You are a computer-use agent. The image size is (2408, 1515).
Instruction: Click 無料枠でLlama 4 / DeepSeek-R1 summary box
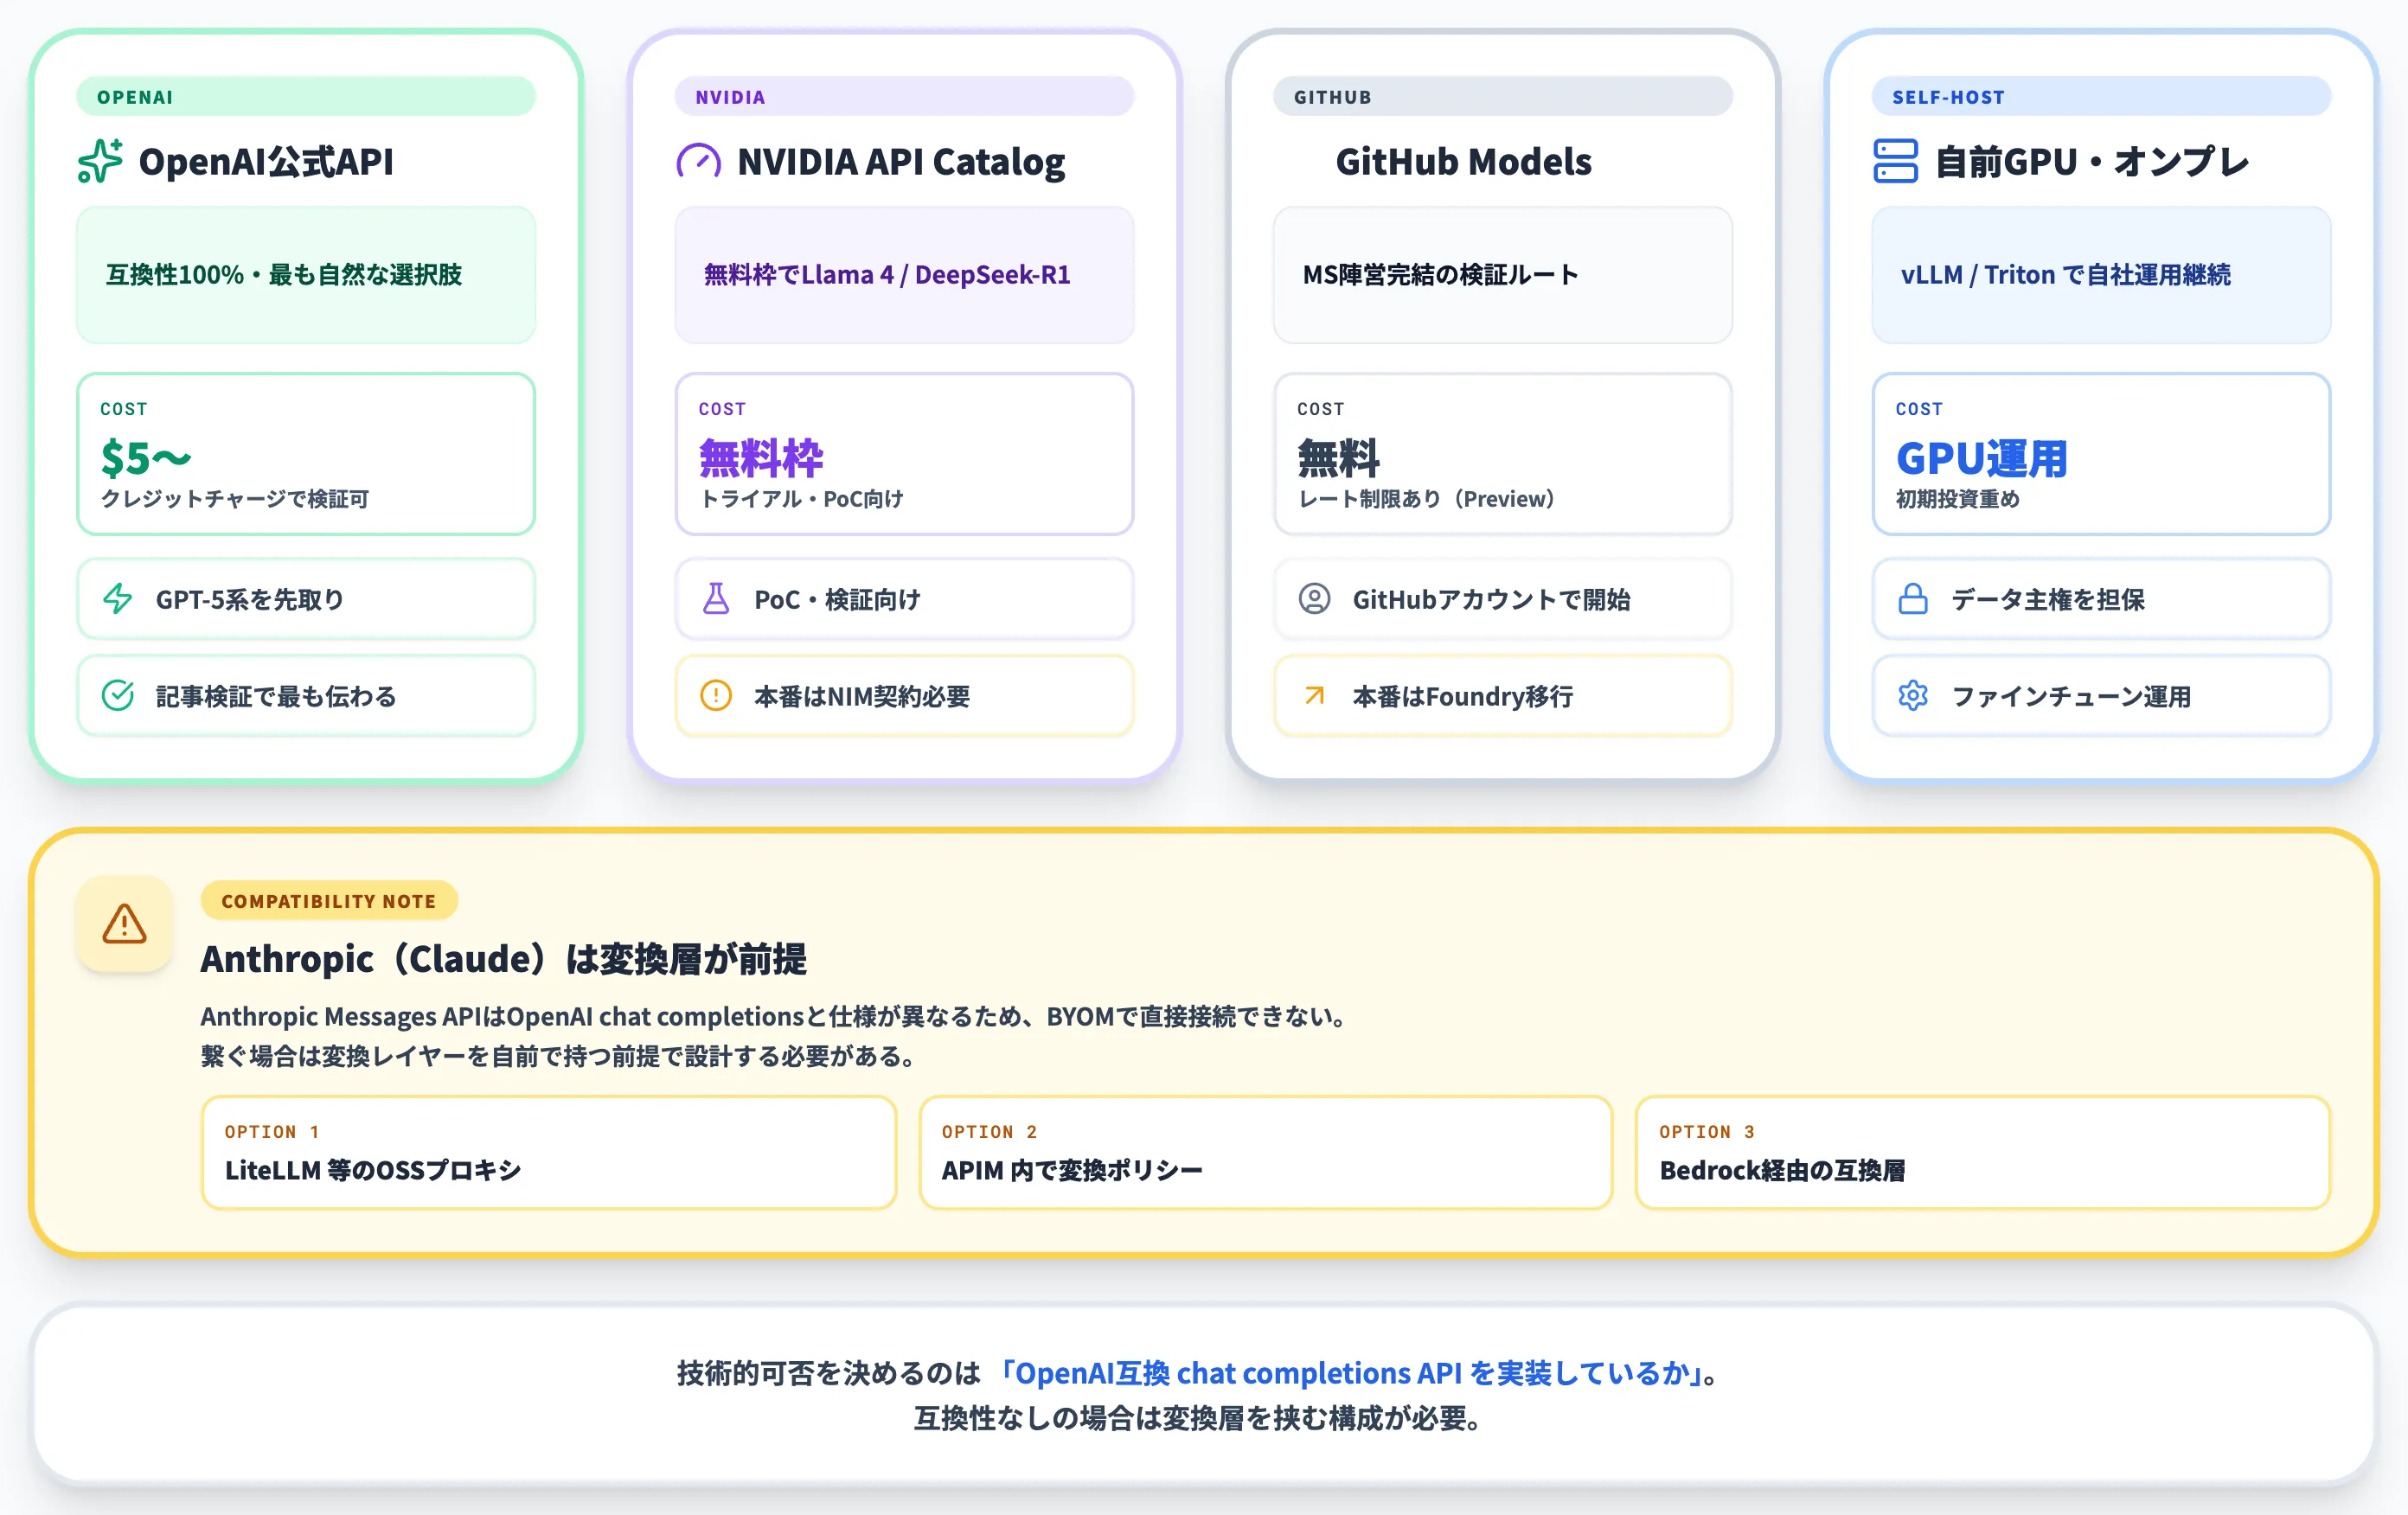[904, 274]
